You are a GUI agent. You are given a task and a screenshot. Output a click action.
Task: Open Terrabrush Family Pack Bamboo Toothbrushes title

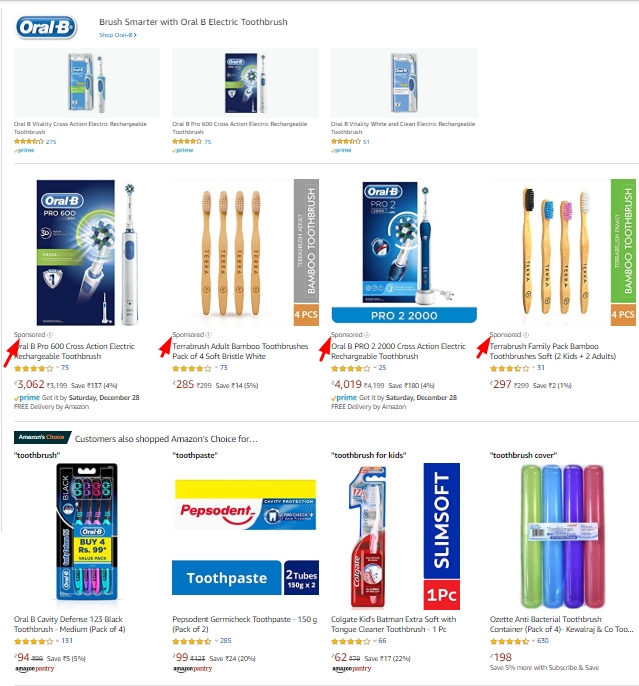click(552, 351)
